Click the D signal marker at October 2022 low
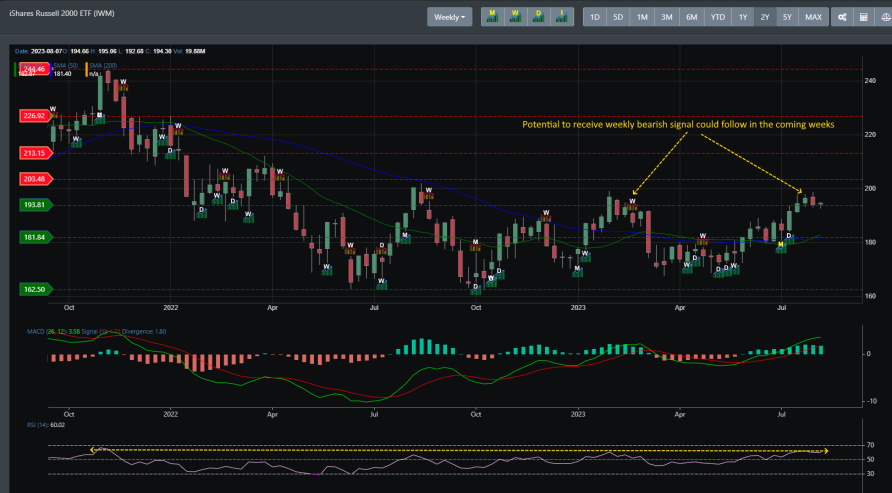This screenshot has height=493, width=892. tap(476, 289)
